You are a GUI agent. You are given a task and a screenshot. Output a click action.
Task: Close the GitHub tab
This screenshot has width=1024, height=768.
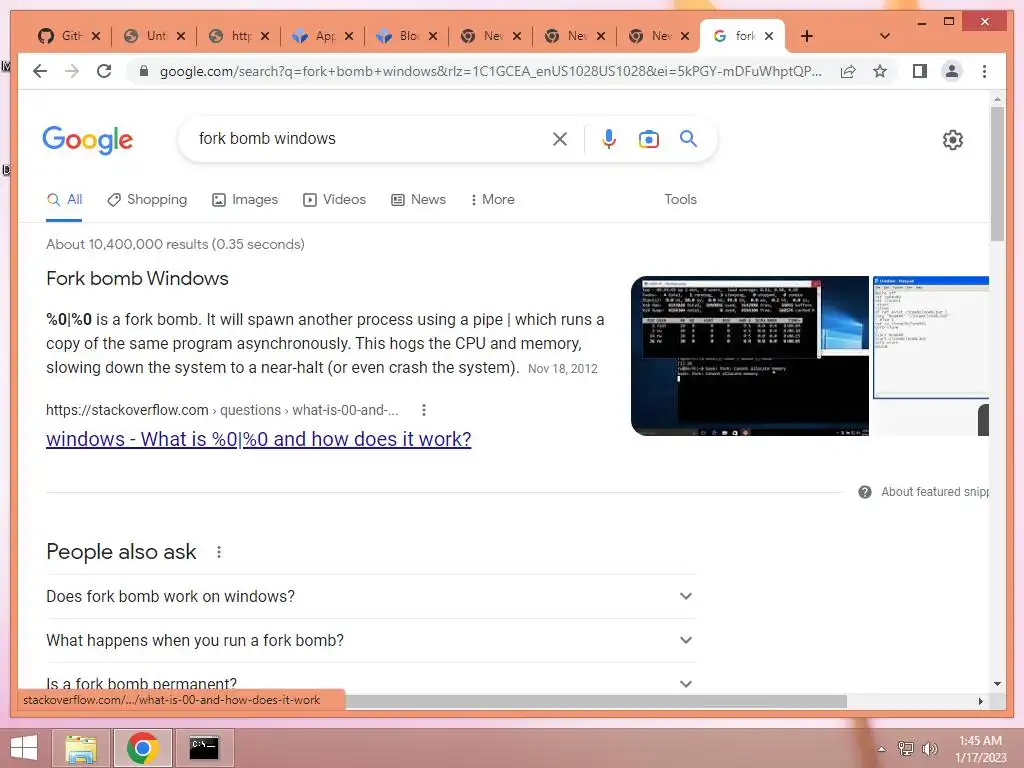tap(96, 36)
